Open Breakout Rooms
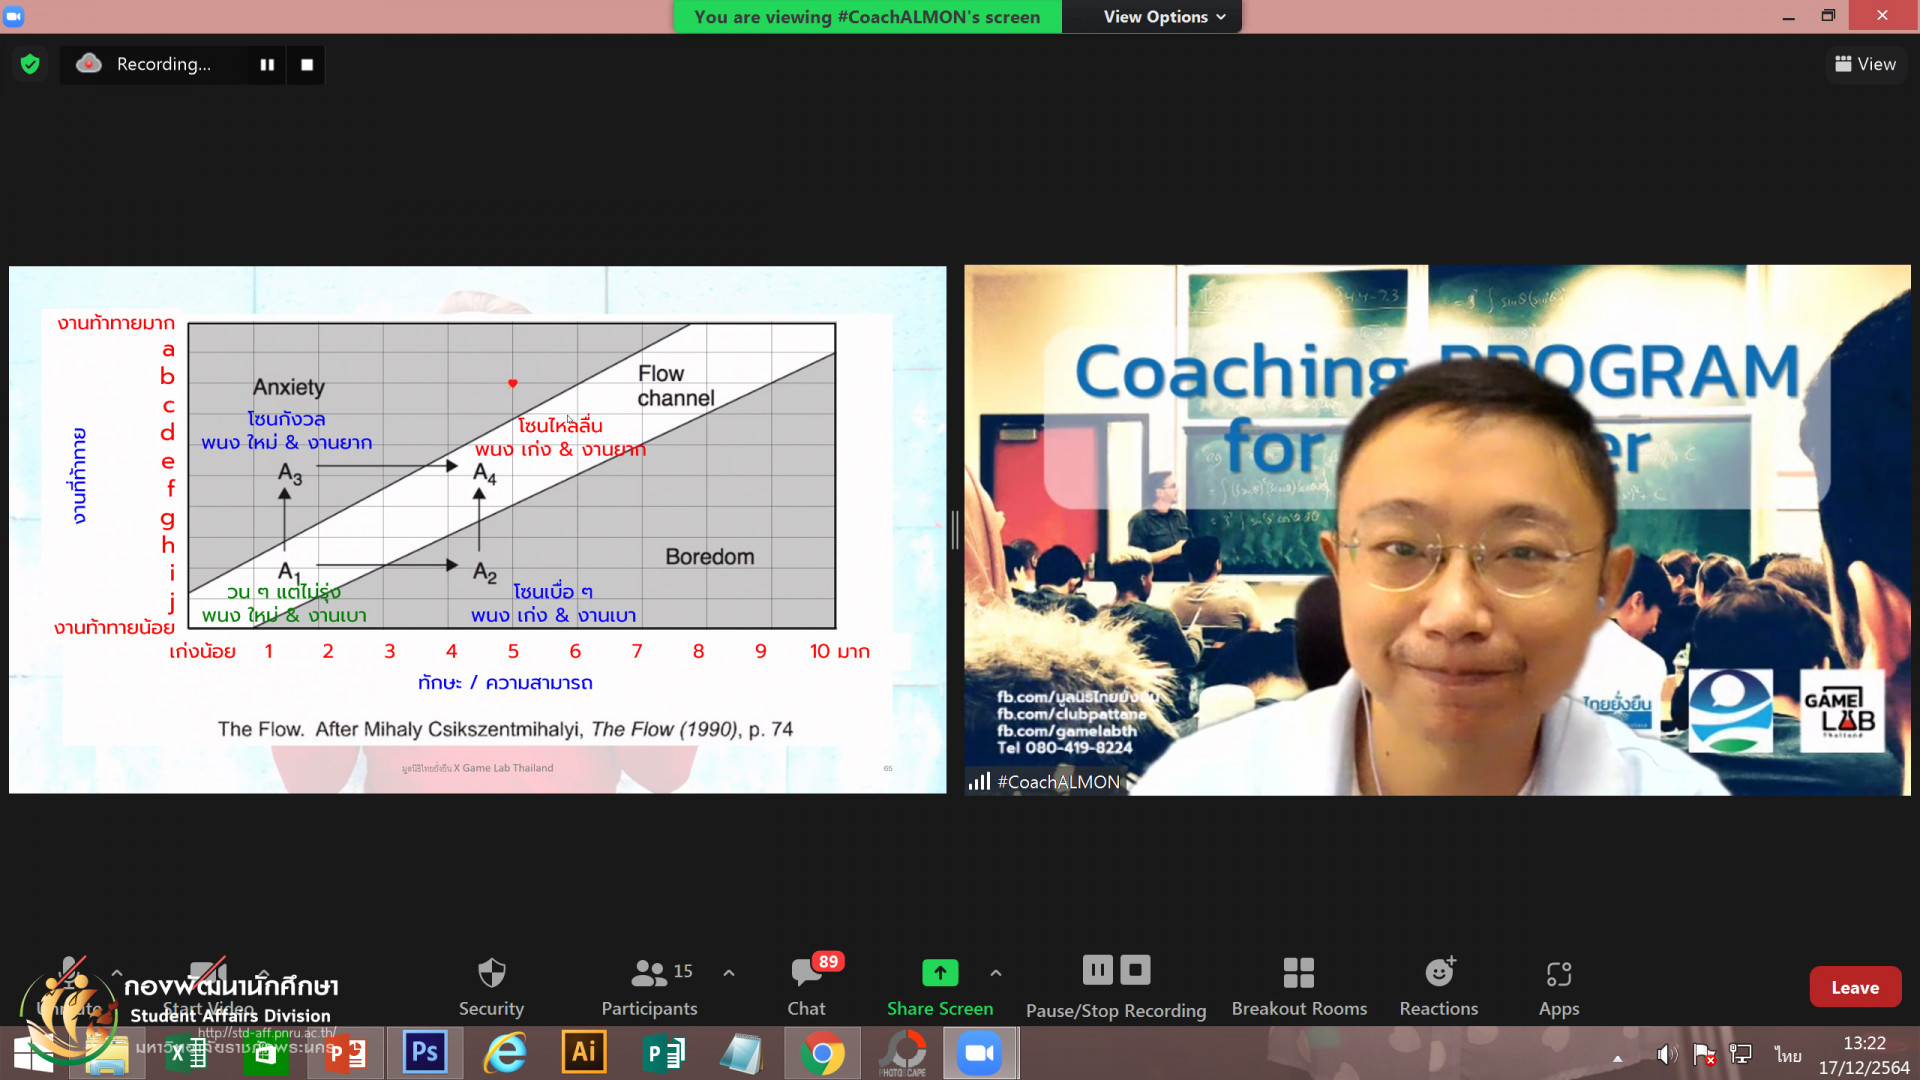Image resolution: width=1920 pixels, height=1080 pixels. 1298,973
